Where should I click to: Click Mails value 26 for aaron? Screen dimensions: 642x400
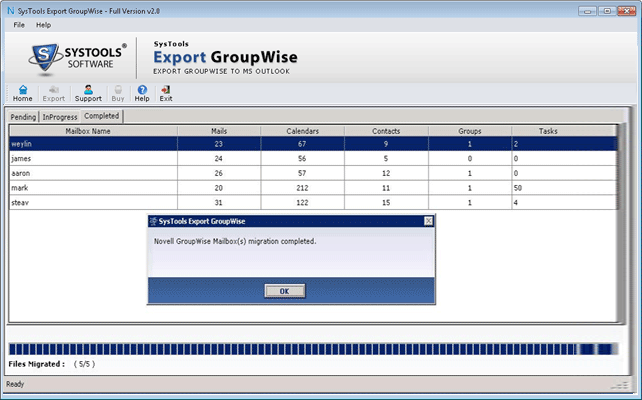click(219, 173)
